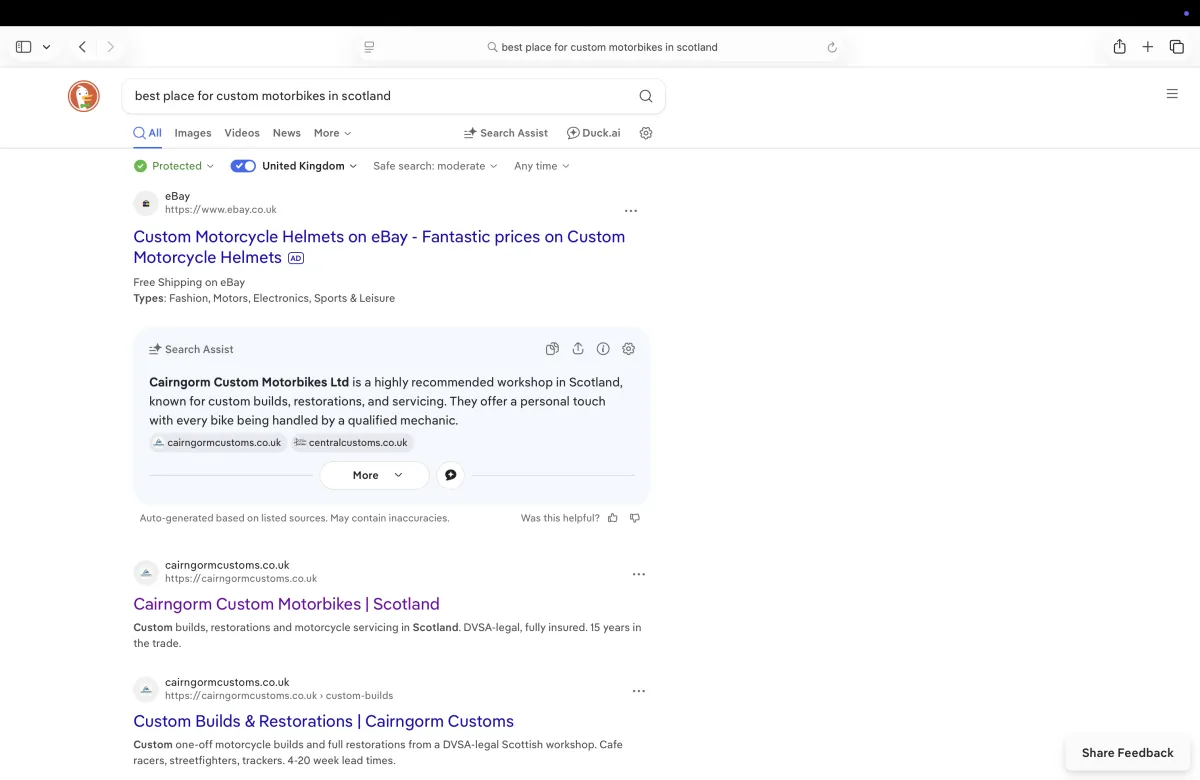Copy the Search Assist answer
This screenshot has width=1200, height=780.
[x=552, y=349]
